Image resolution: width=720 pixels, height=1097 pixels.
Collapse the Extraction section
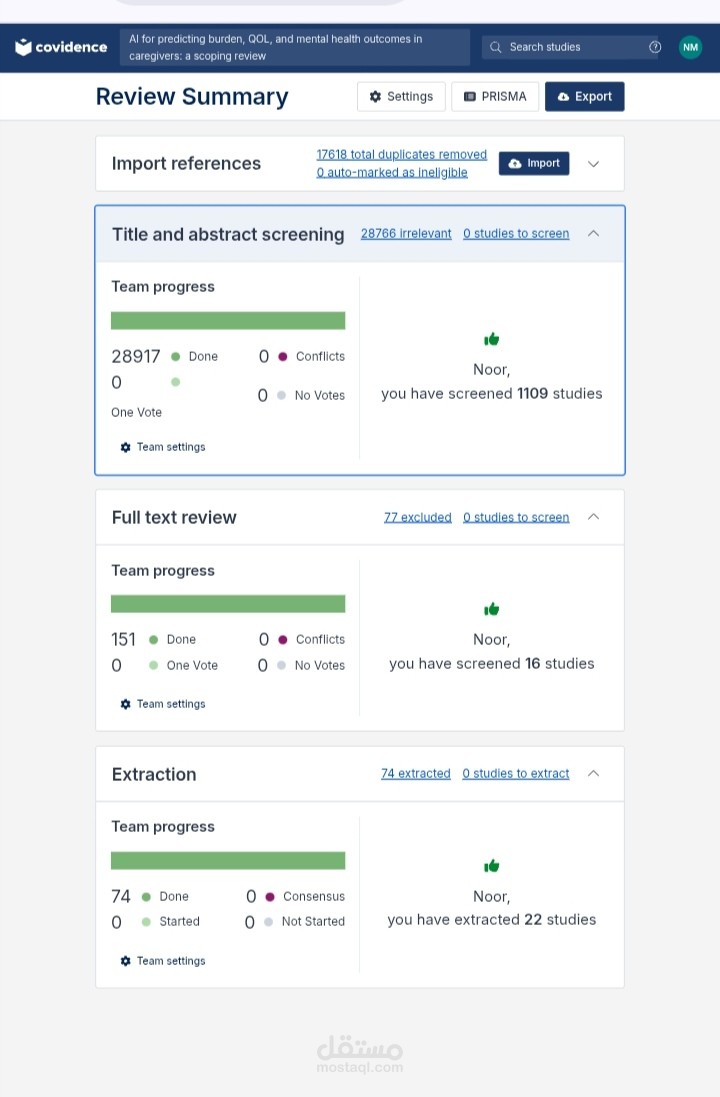tap(593, 773)
